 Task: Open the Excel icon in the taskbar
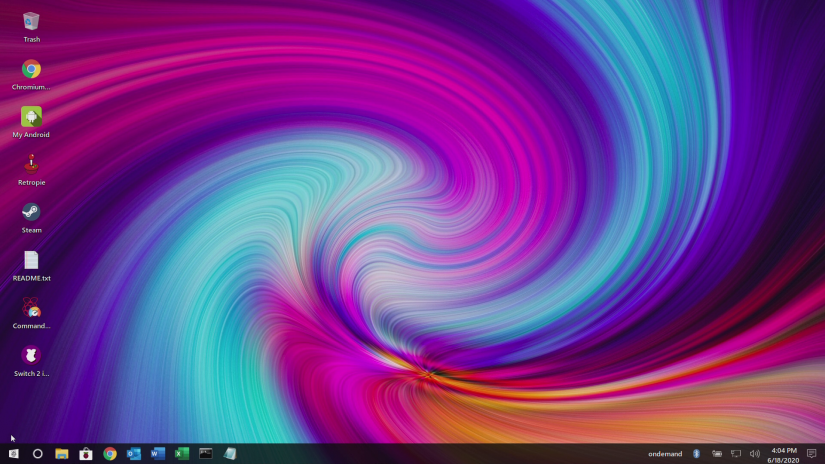pyautogui.click(x=182, y=454)
